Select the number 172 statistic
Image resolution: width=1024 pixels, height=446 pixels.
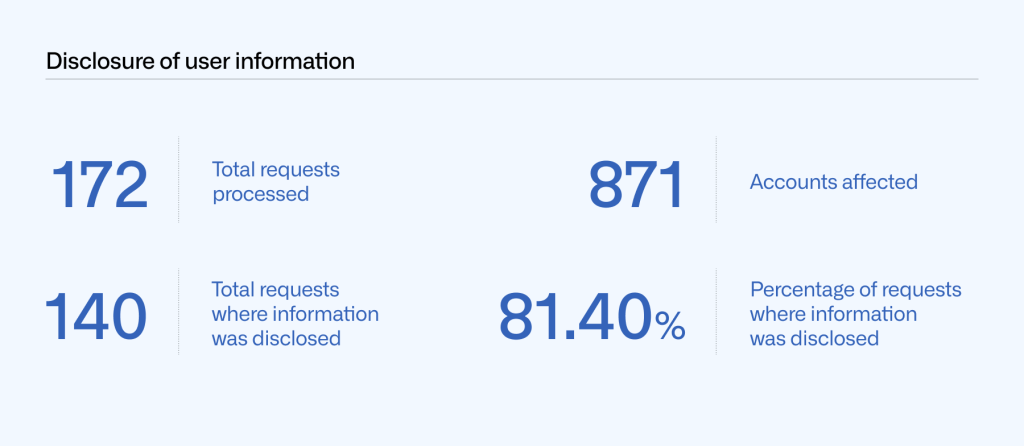(99, 183)
